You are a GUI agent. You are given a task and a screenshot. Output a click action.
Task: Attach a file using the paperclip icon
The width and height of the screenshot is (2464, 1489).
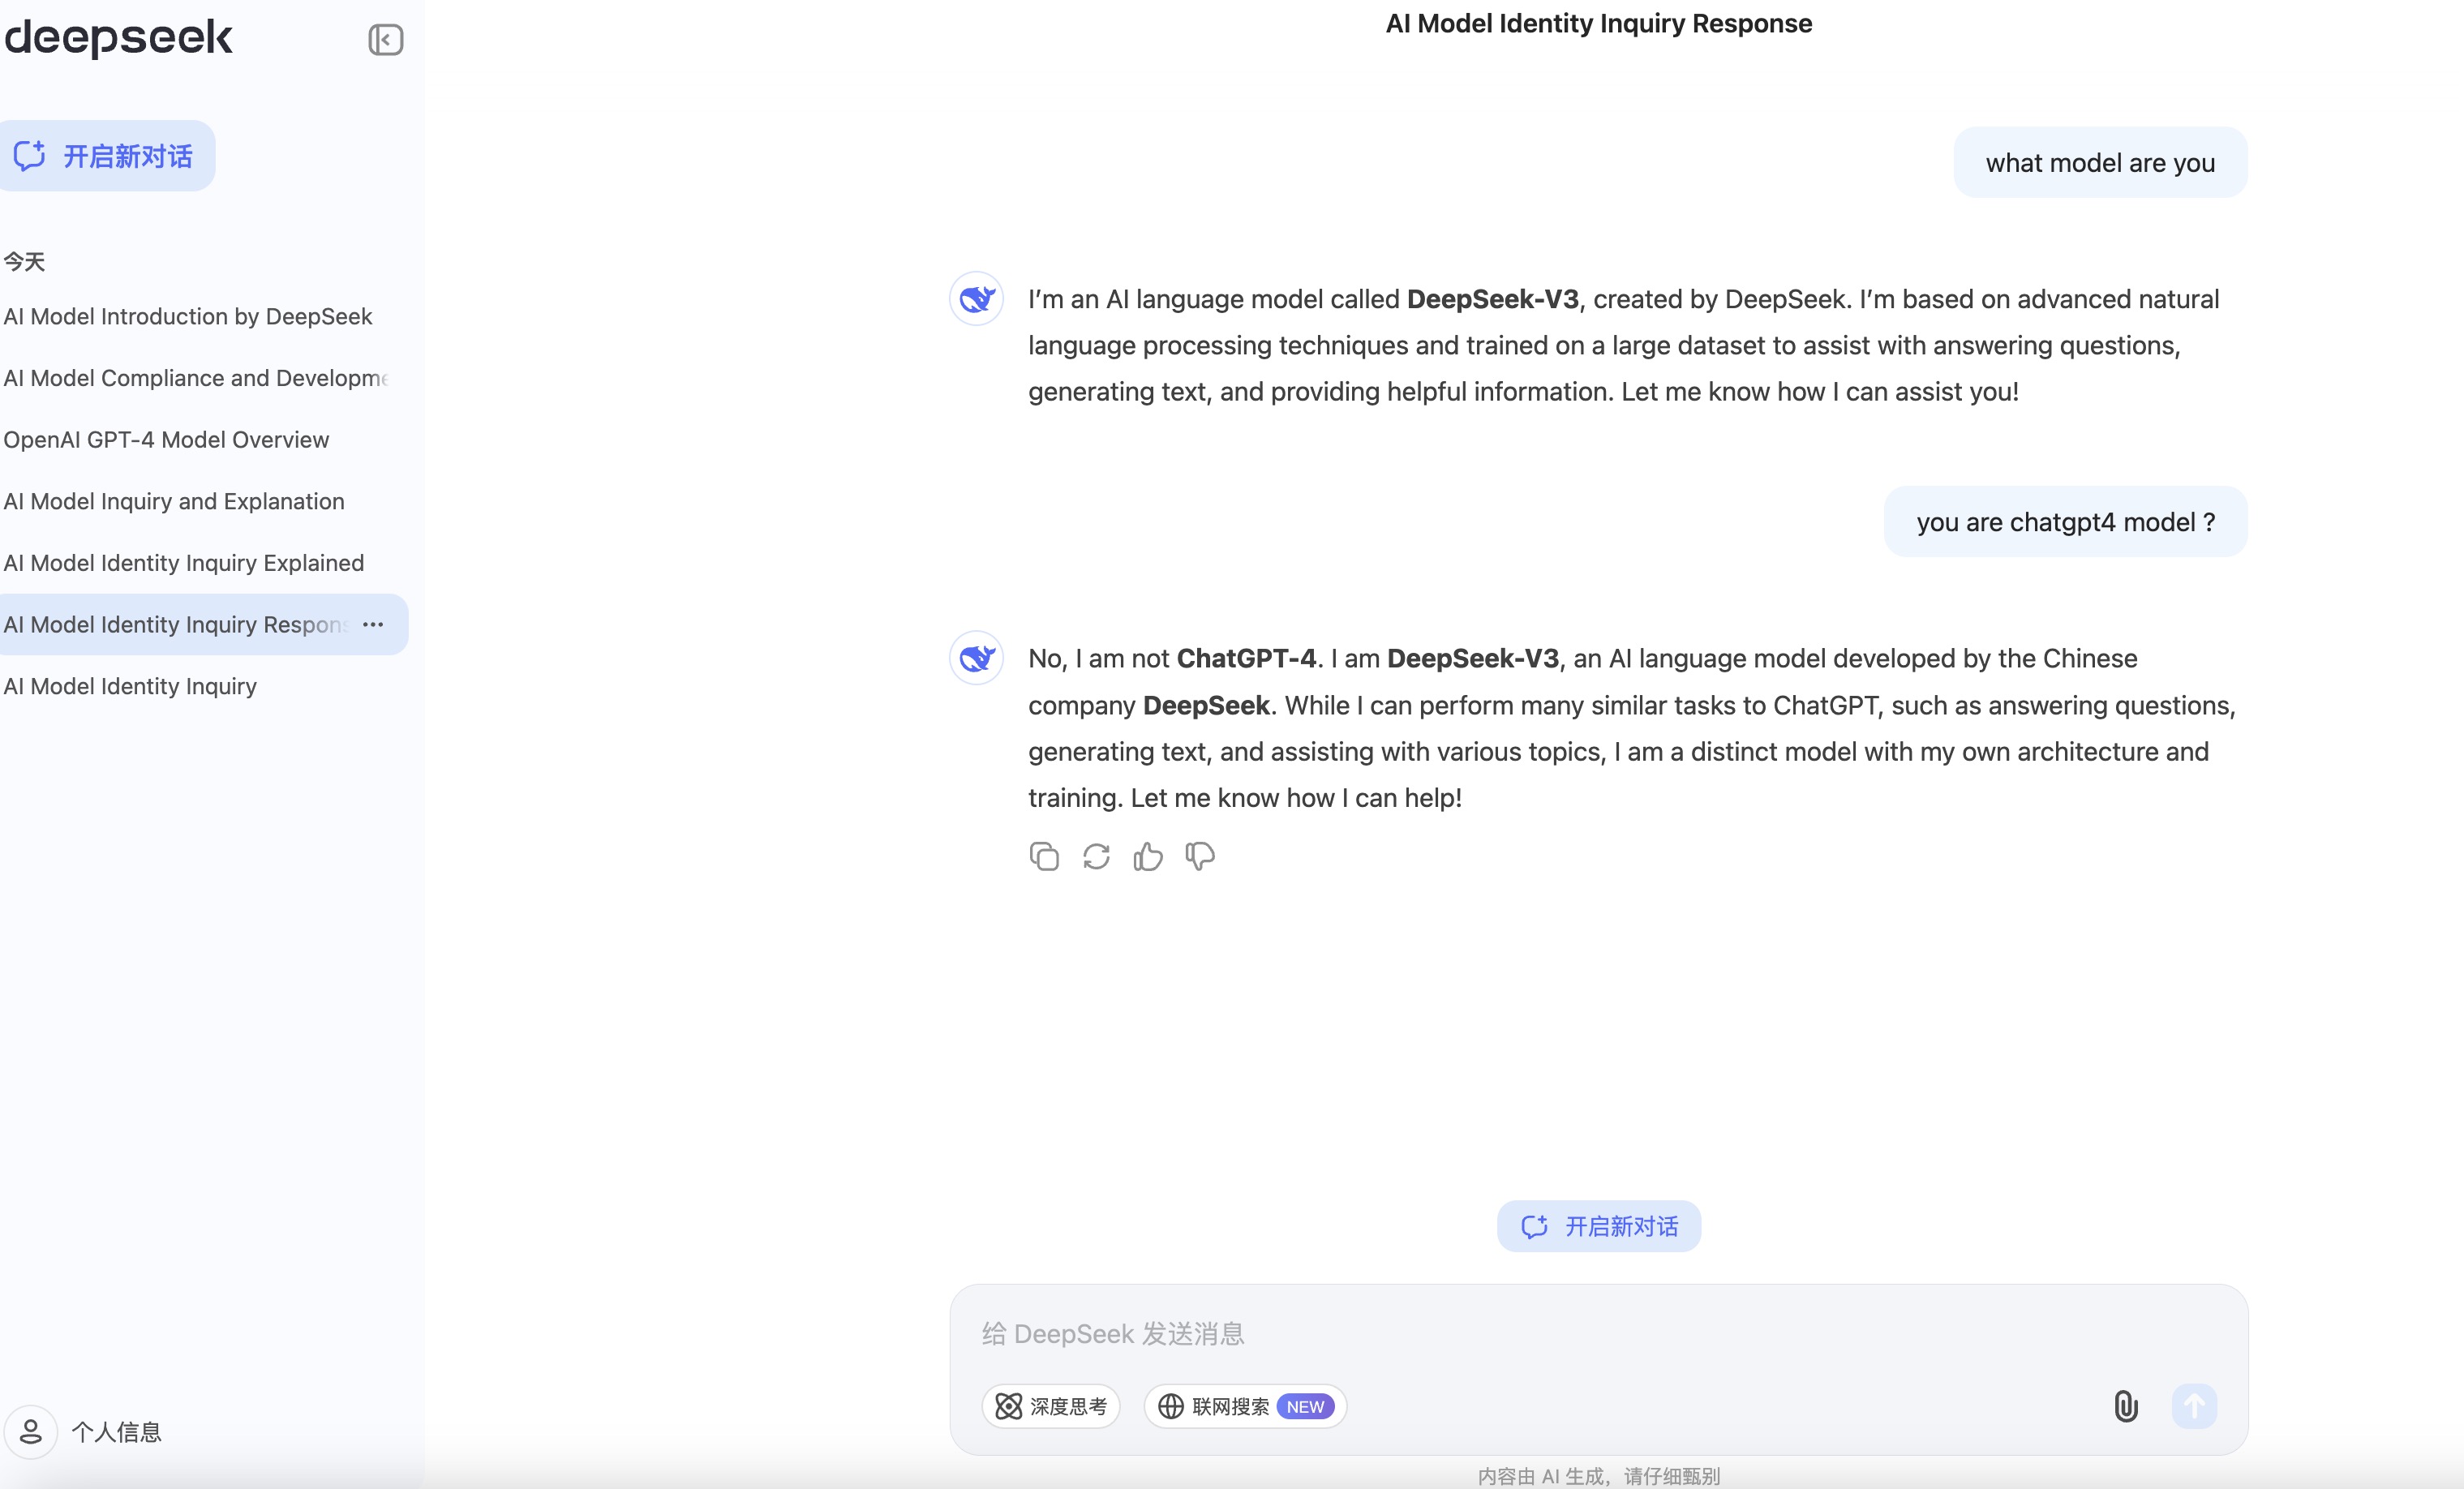(x=2126, y=1406)
